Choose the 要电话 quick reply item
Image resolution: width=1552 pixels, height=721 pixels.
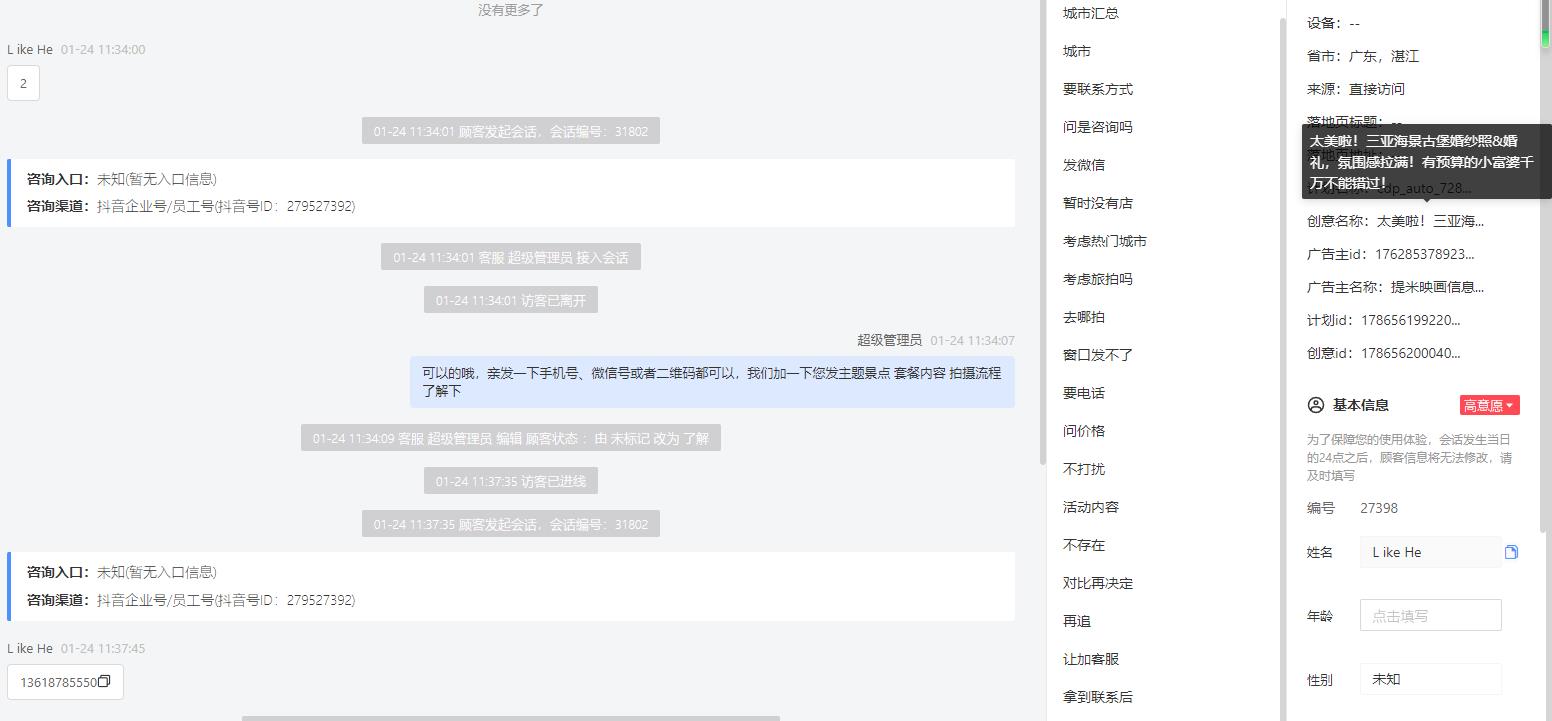tap(1083, 393)
